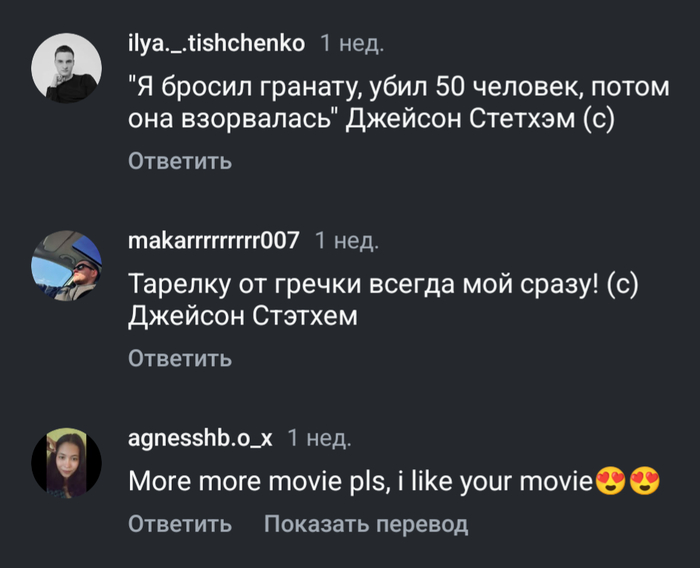The height and width of the screenshot is (568, 700).
Task: Reply to makarrrrrrrrr007's comment
Action: point(180,358)
